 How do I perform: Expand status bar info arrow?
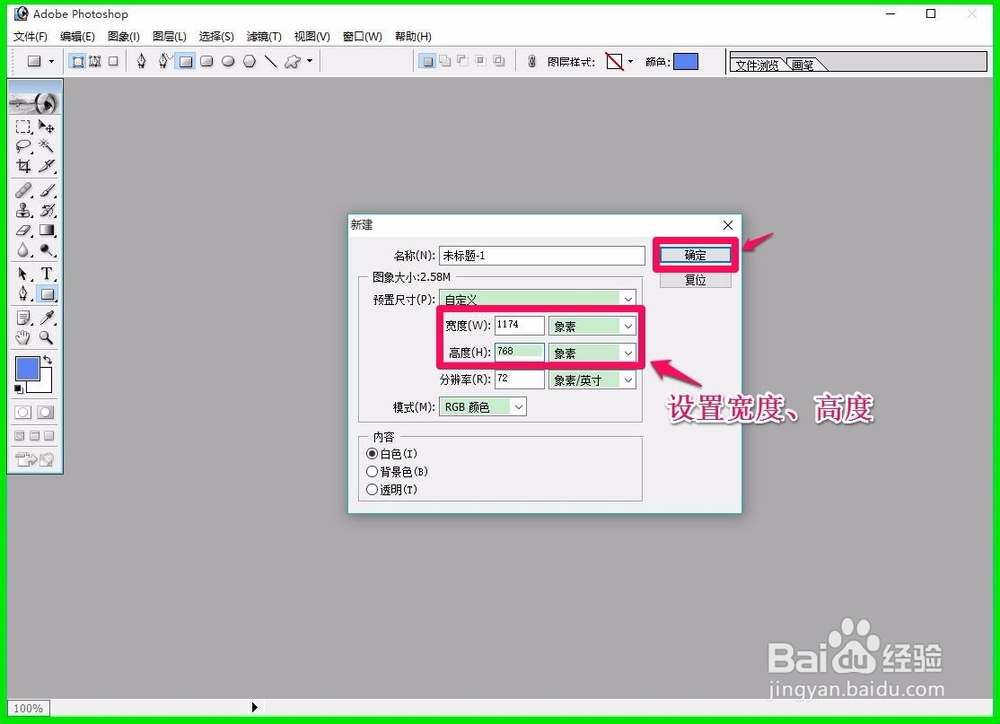[x=254, y=707]
